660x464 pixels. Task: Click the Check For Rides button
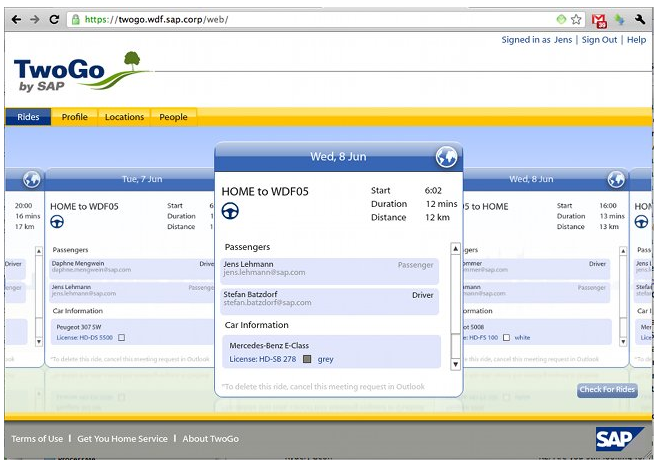(x=607, y=390)
